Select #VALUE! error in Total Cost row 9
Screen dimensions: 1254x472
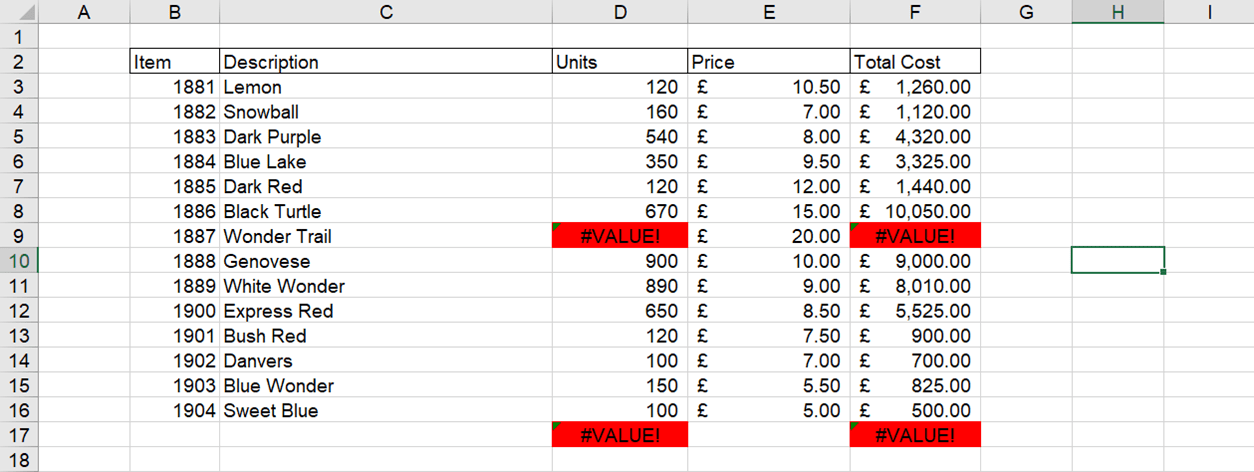[915, 236]
